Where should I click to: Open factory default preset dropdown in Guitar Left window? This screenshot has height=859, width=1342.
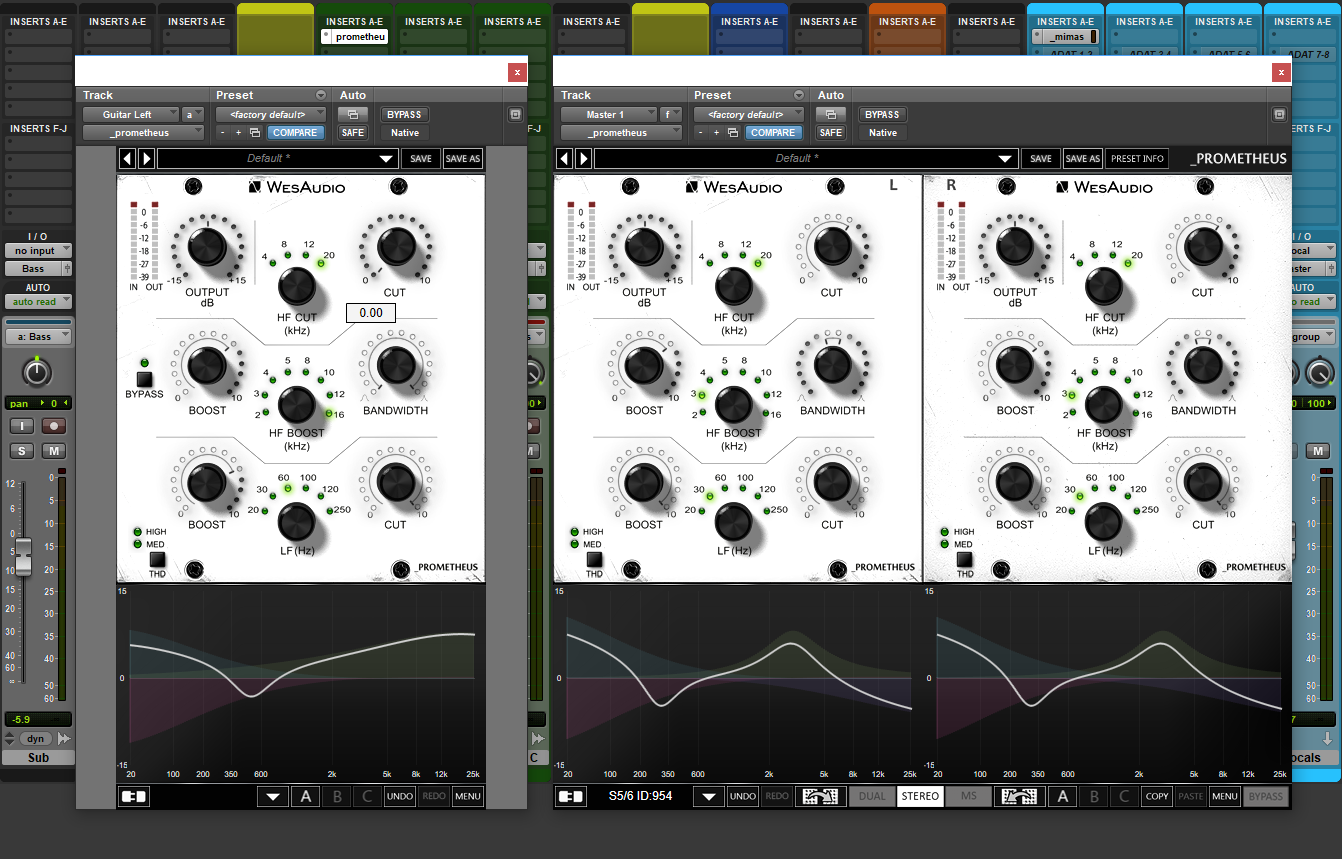(272, 114)
